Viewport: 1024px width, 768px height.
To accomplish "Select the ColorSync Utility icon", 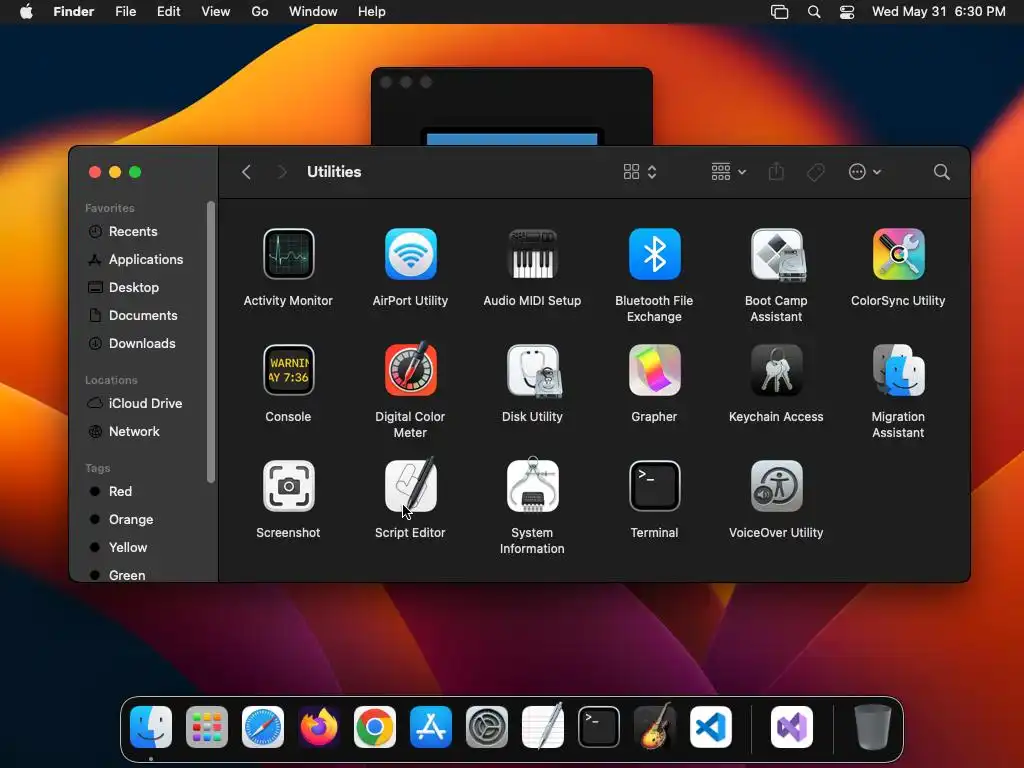I will (899, 254).
